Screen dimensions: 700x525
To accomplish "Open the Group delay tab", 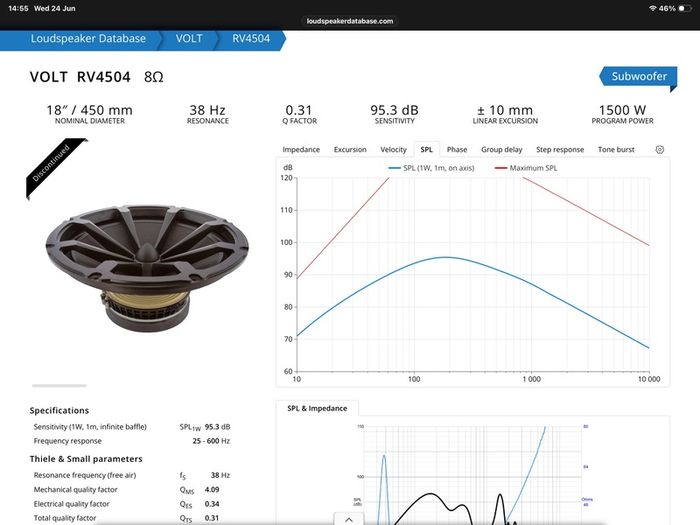I will coord(501,150).
